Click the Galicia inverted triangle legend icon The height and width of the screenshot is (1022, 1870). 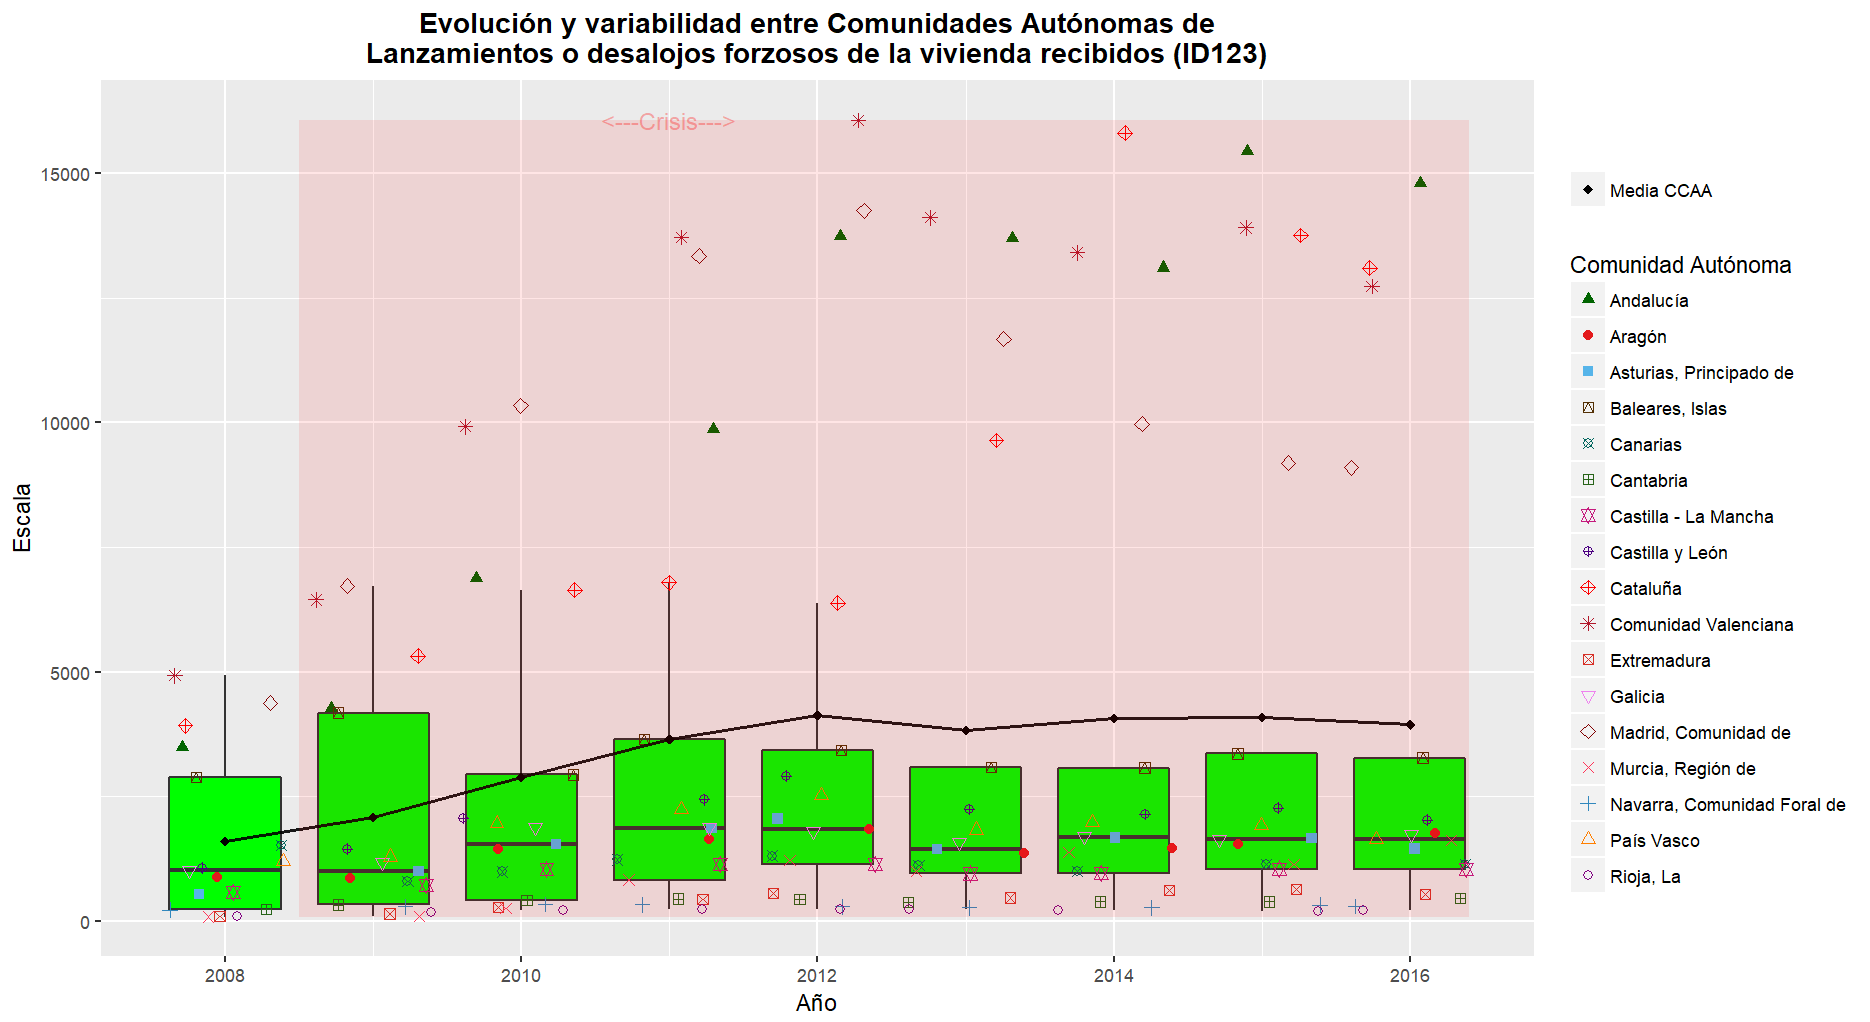[1588, 696]
